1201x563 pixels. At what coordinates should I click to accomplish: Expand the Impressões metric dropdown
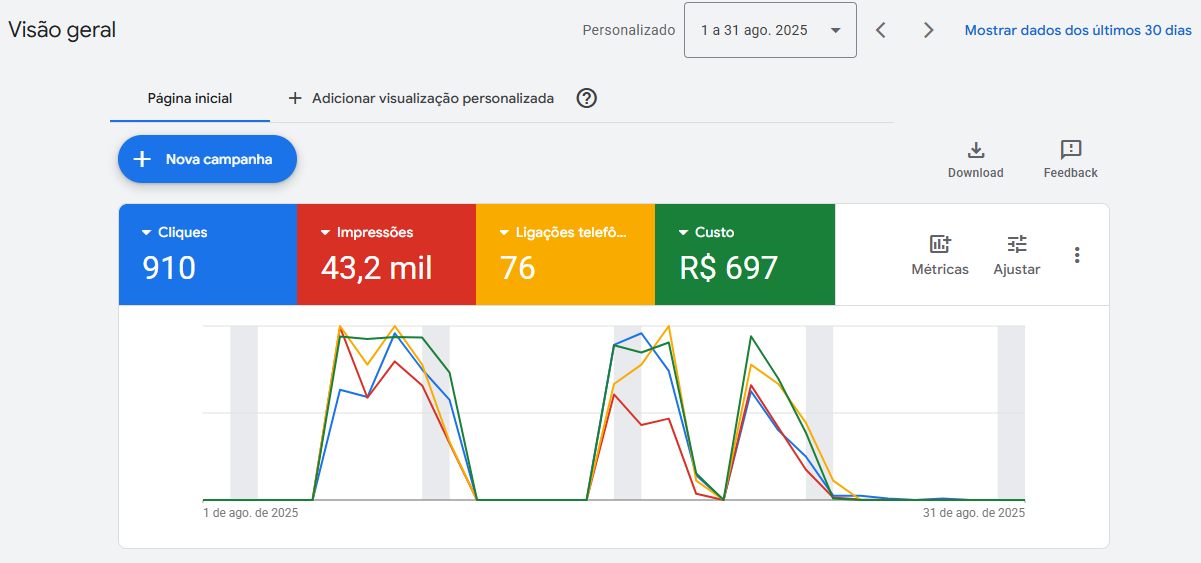pos(327,232)
